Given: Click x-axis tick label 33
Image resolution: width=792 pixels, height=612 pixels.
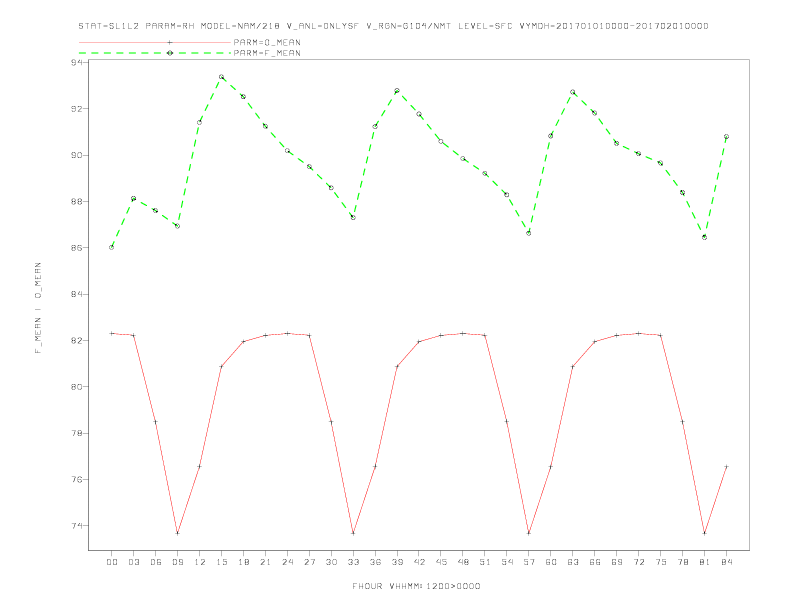Looking at the screenshot, I should click(354, 562).
